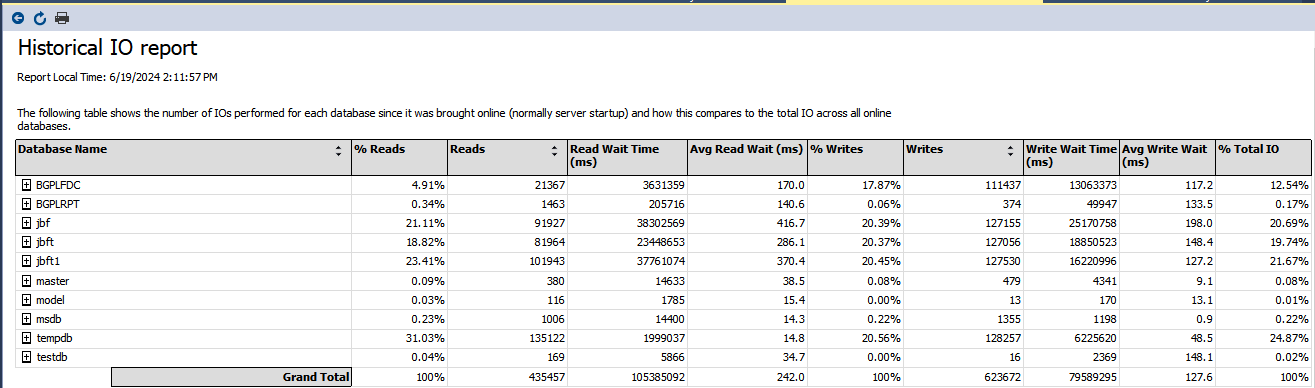Viewport: 1315px width, 388px height.
Task: Expand the BGPLFDC database row
Action: pyautogui.click(x=26, y=185)
